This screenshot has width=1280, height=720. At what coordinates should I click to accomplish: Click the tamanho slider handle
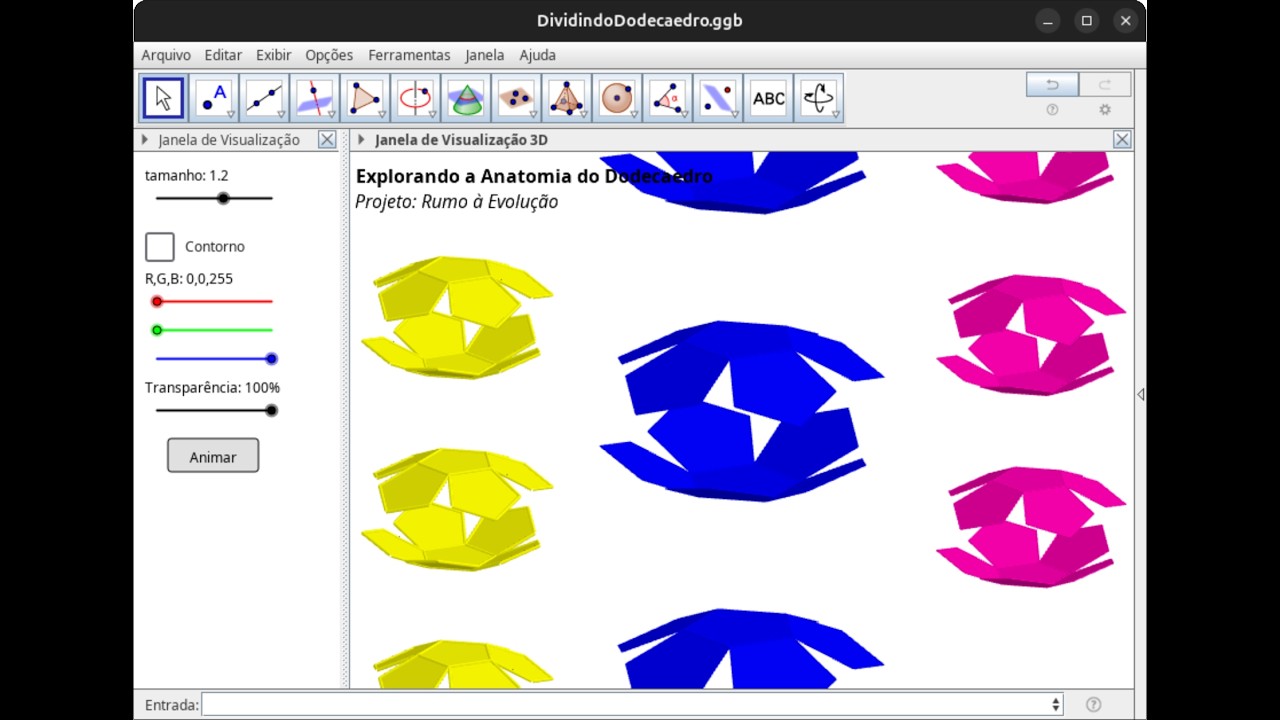(223, 198)
